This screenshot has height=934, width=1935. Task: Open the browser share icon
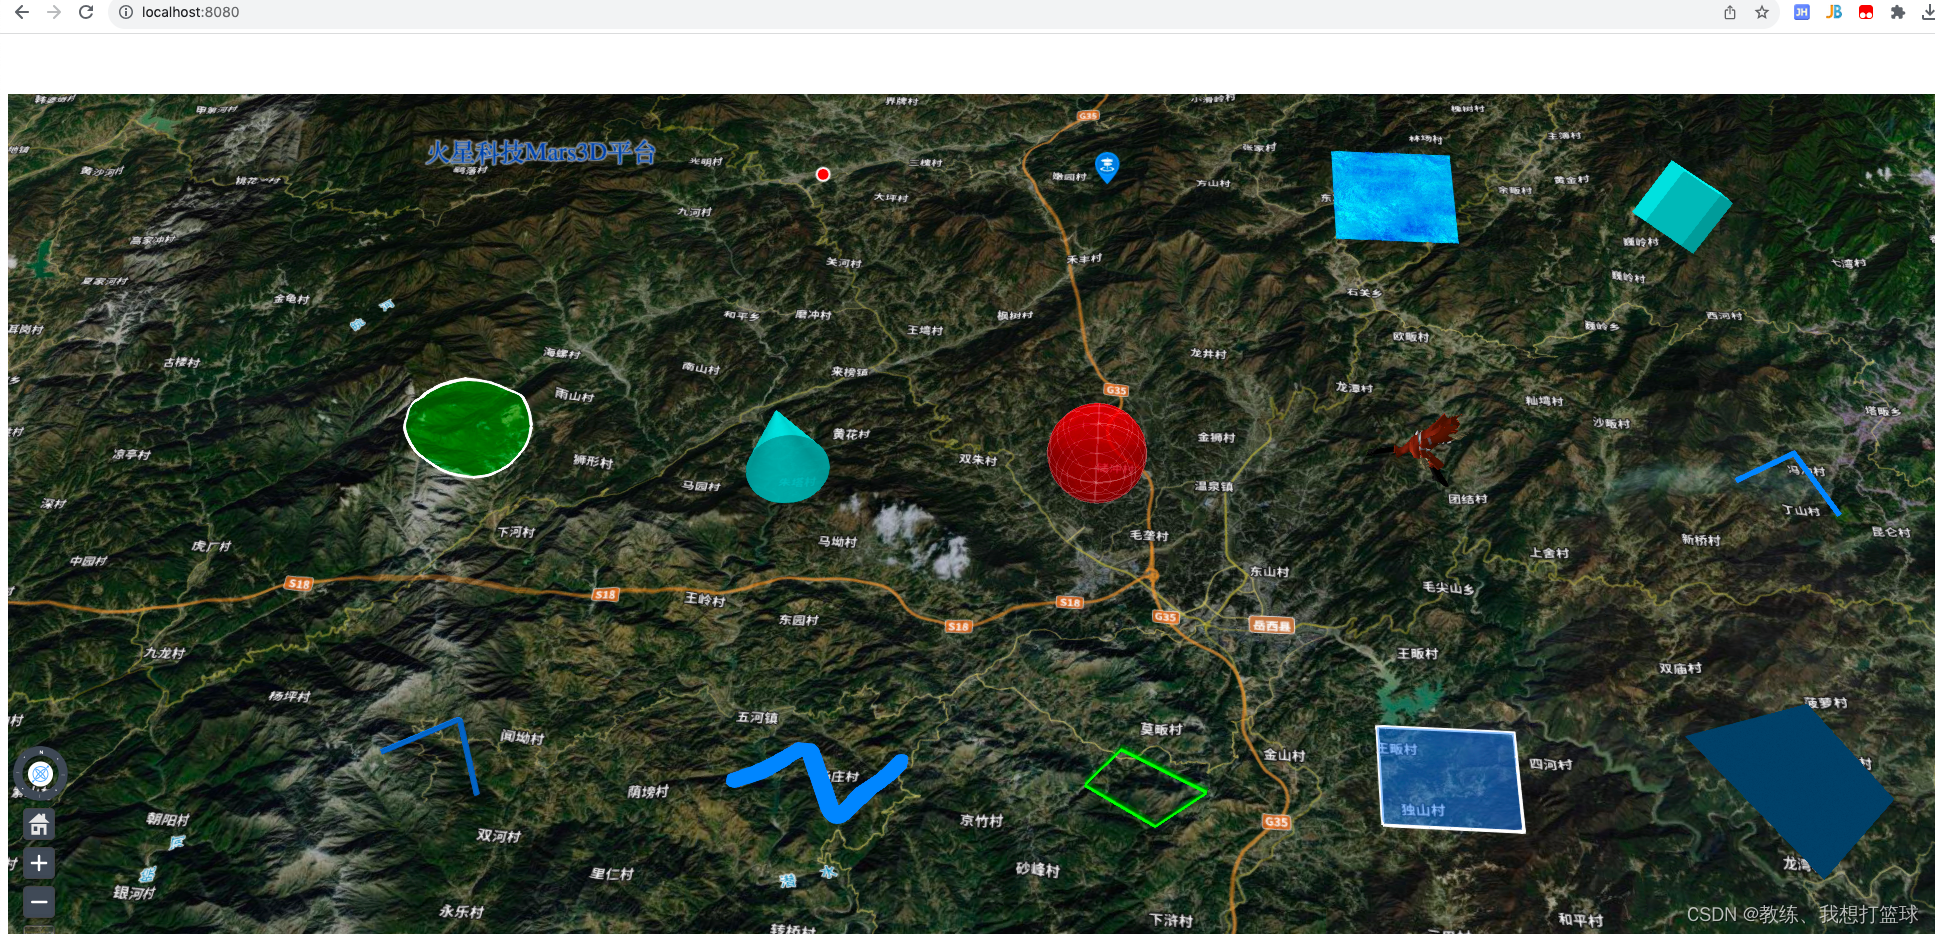coord(1730,12)
